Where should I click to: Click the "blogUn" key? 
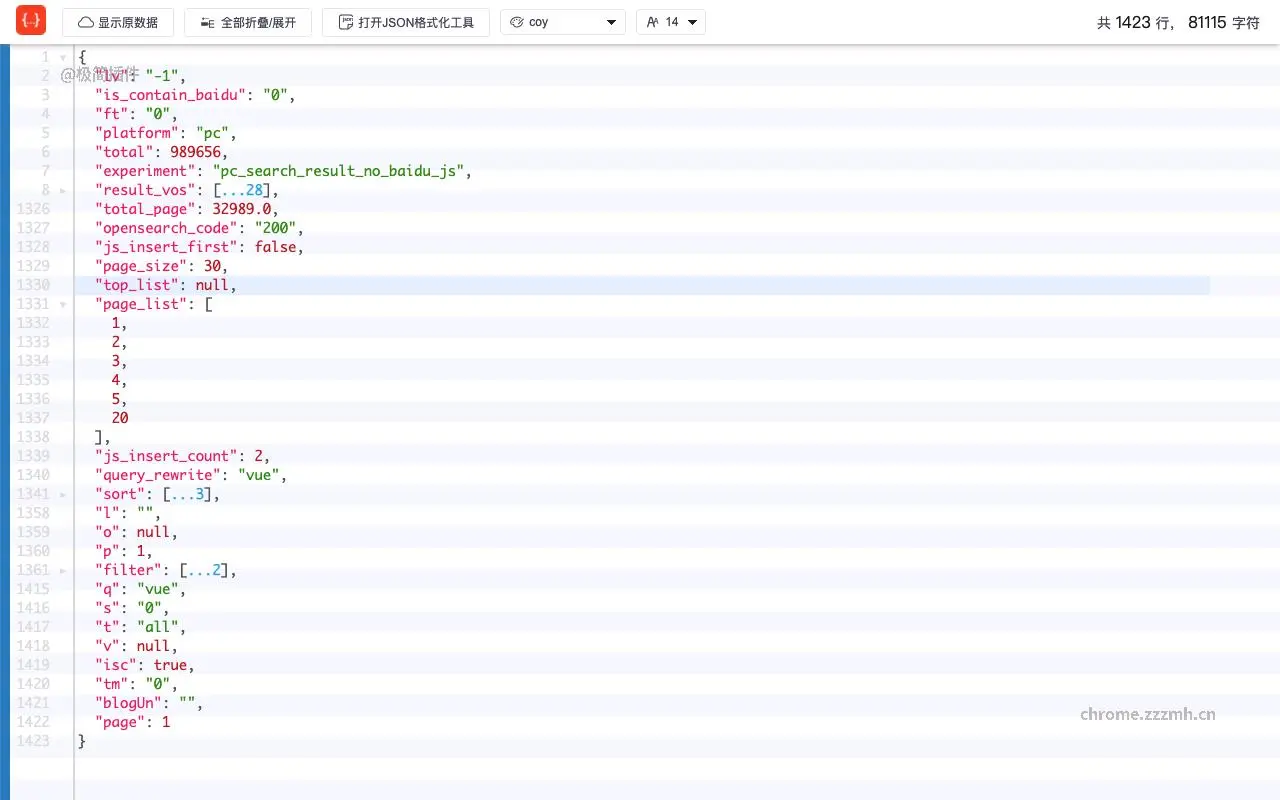[x=128, y=703]
